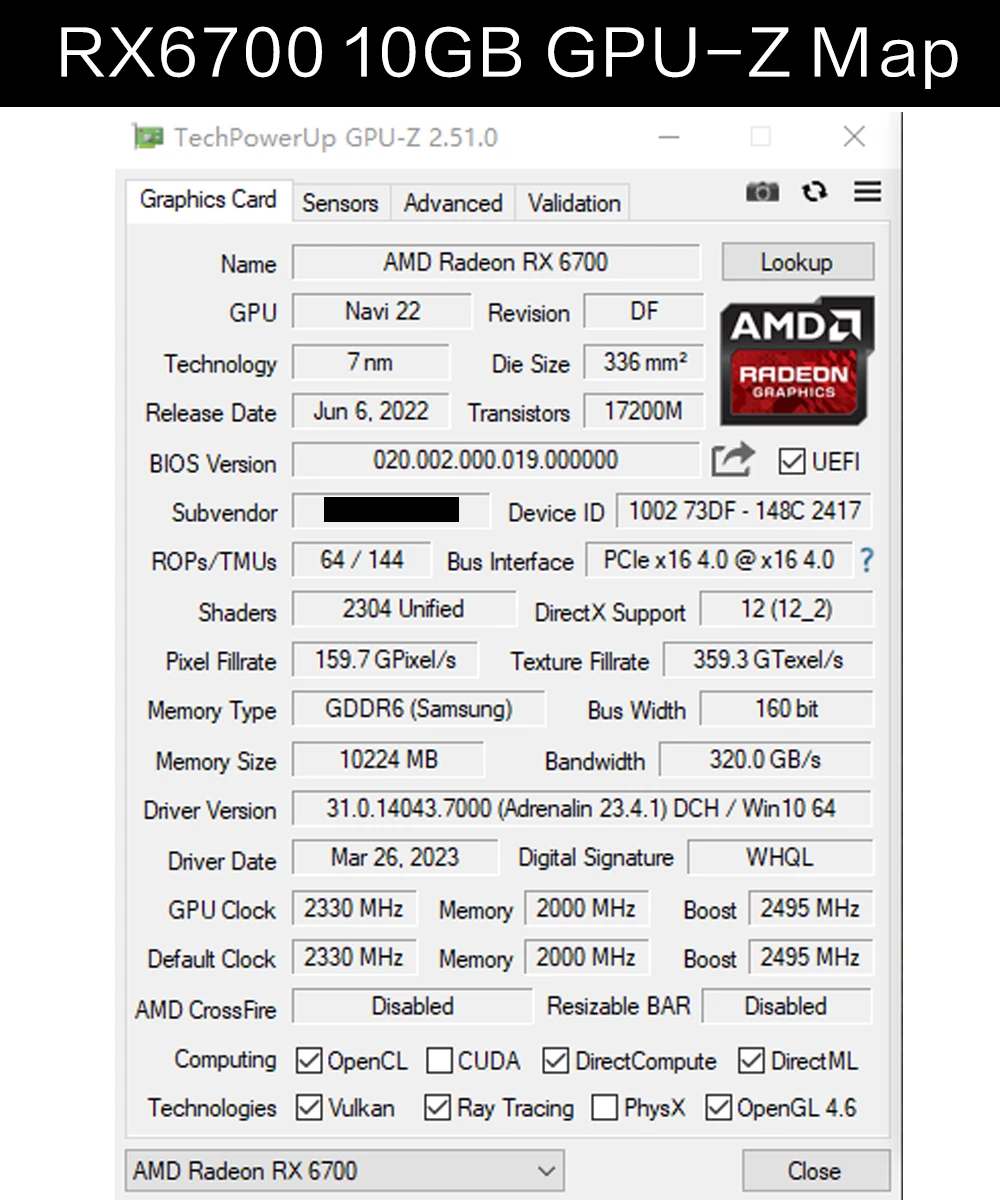Click the Default Clock row Memory 2000 MHz
Screen dimensions: 1000x1200
(586, 957)
